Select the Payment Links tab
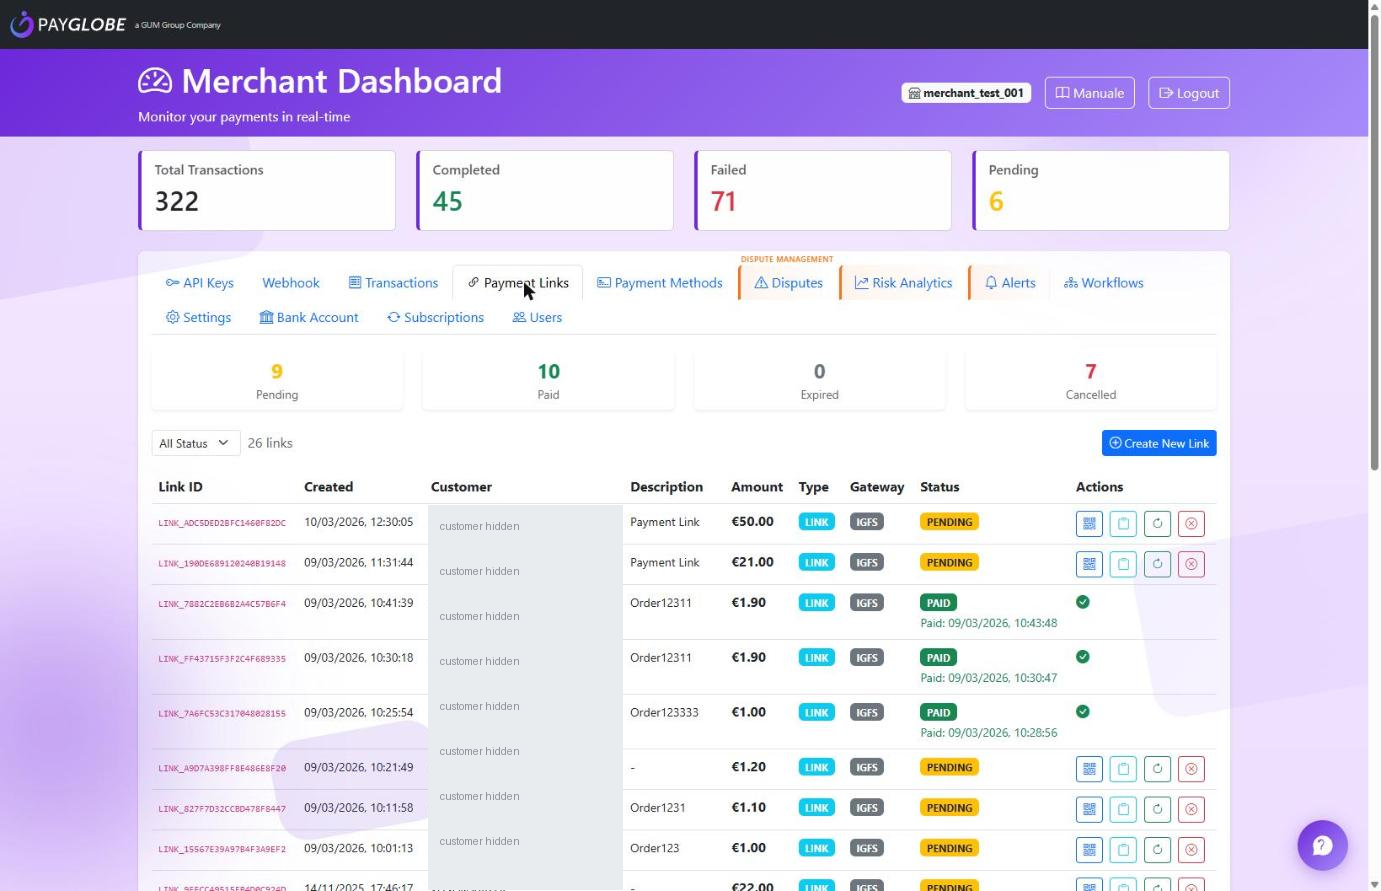Image resolution: width=1381 pixels, height=891 pixels. point(518,283)
